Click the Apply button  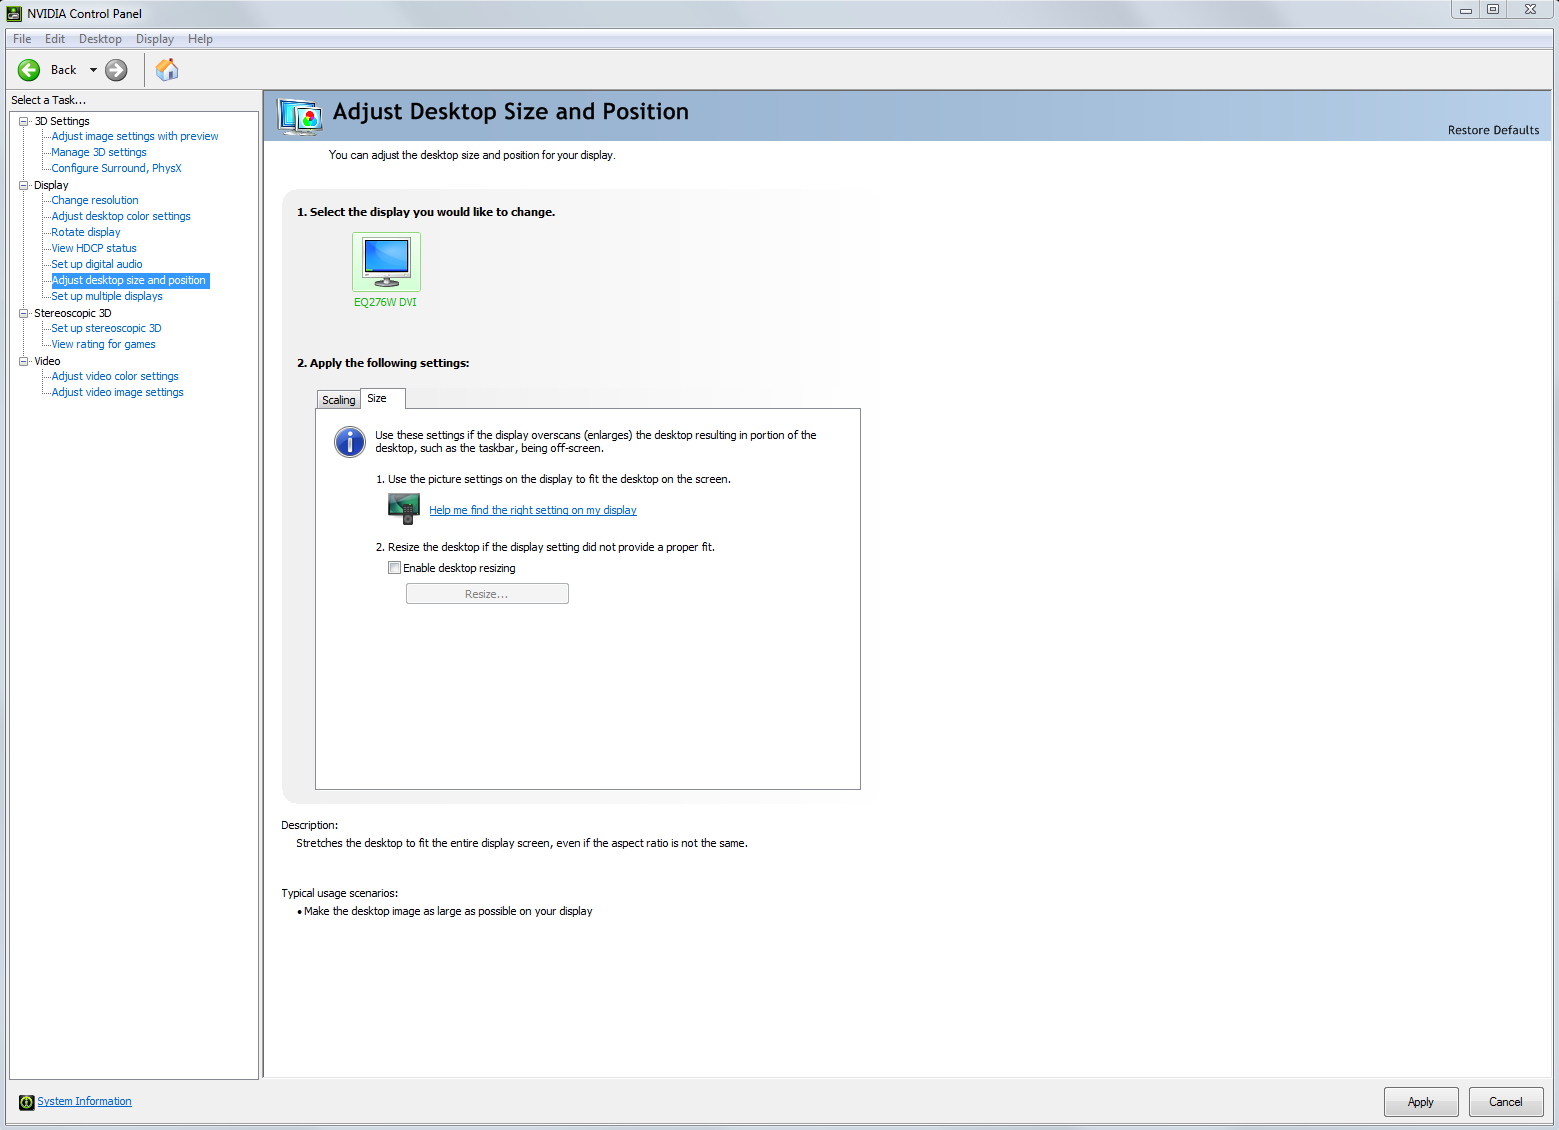(1421, 1102)
